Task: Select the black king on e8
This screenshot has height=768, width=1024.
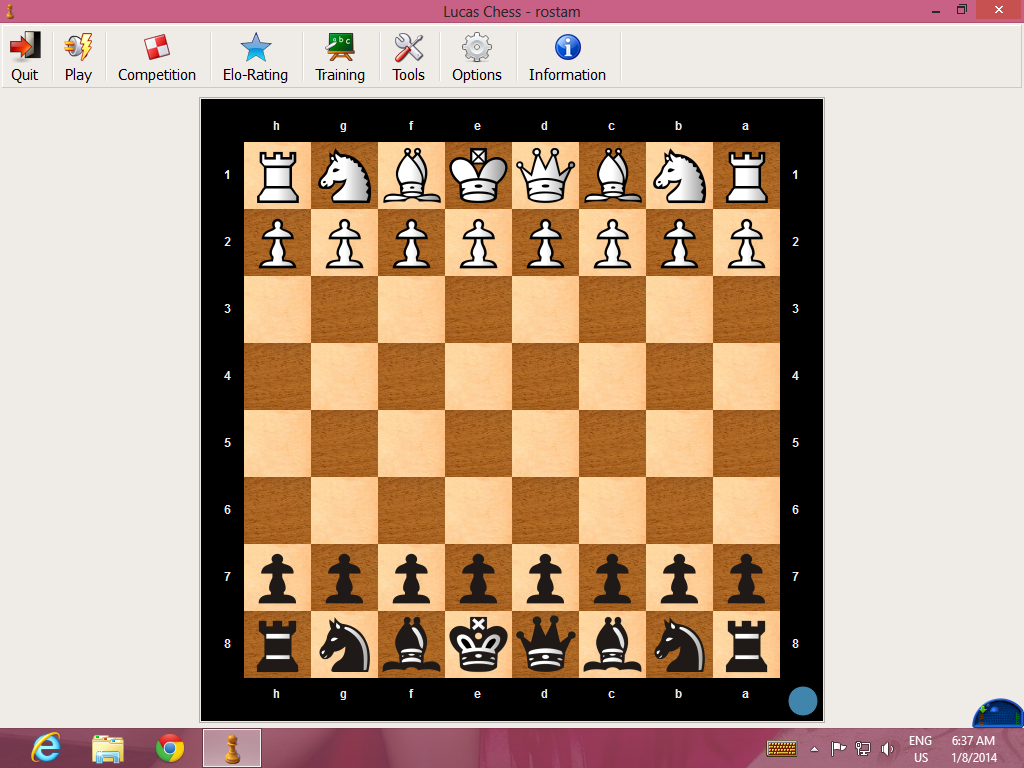Action: pos(478,645)
